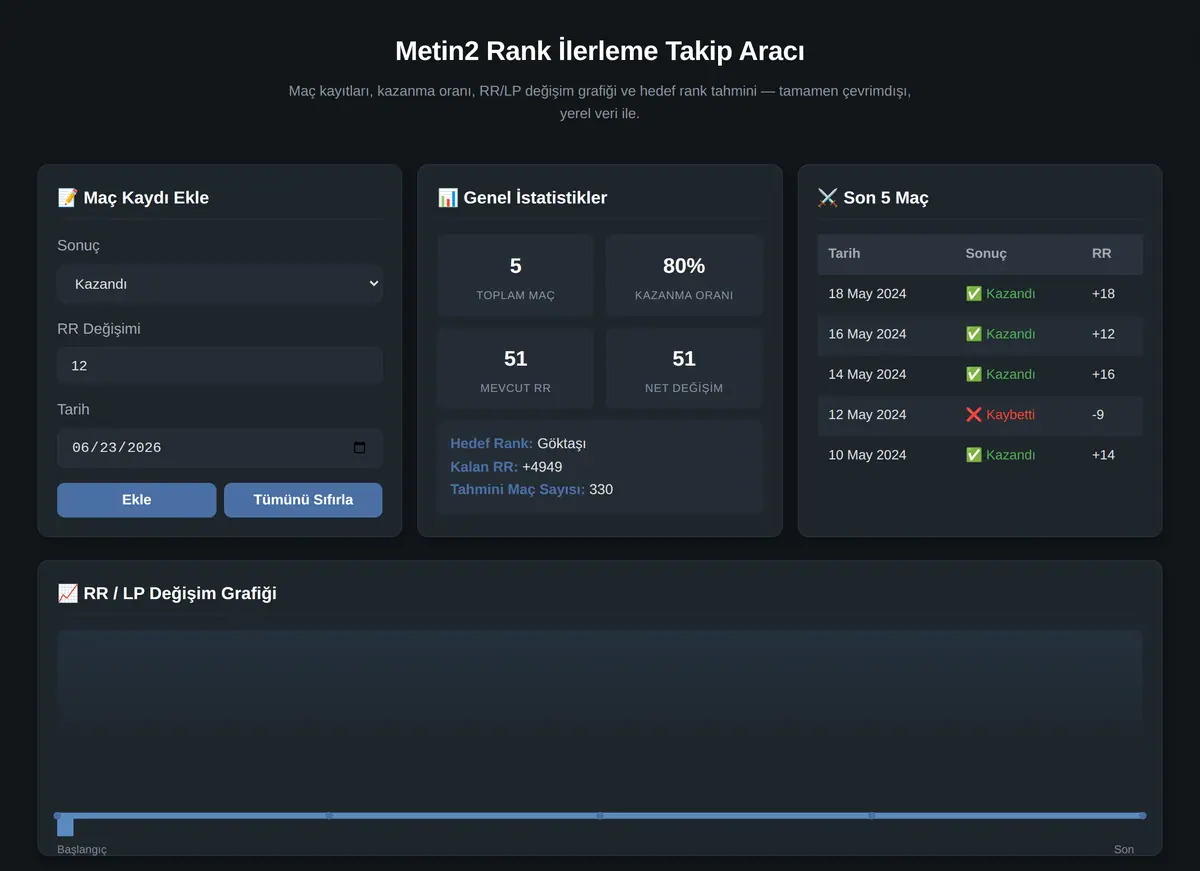Click the +18 RR value

(x=1103, y=294)
